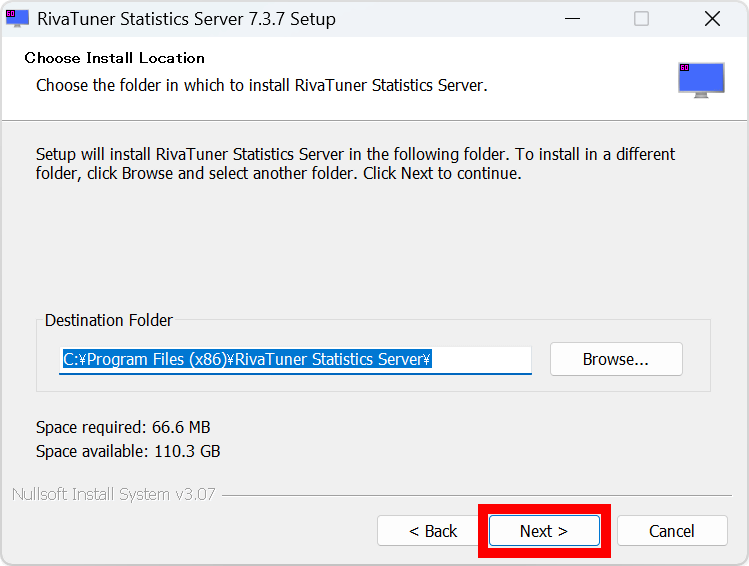Click the blue monitor icon in the header
This screenshot has height=566, width=749.
click(x=700, y=80)
